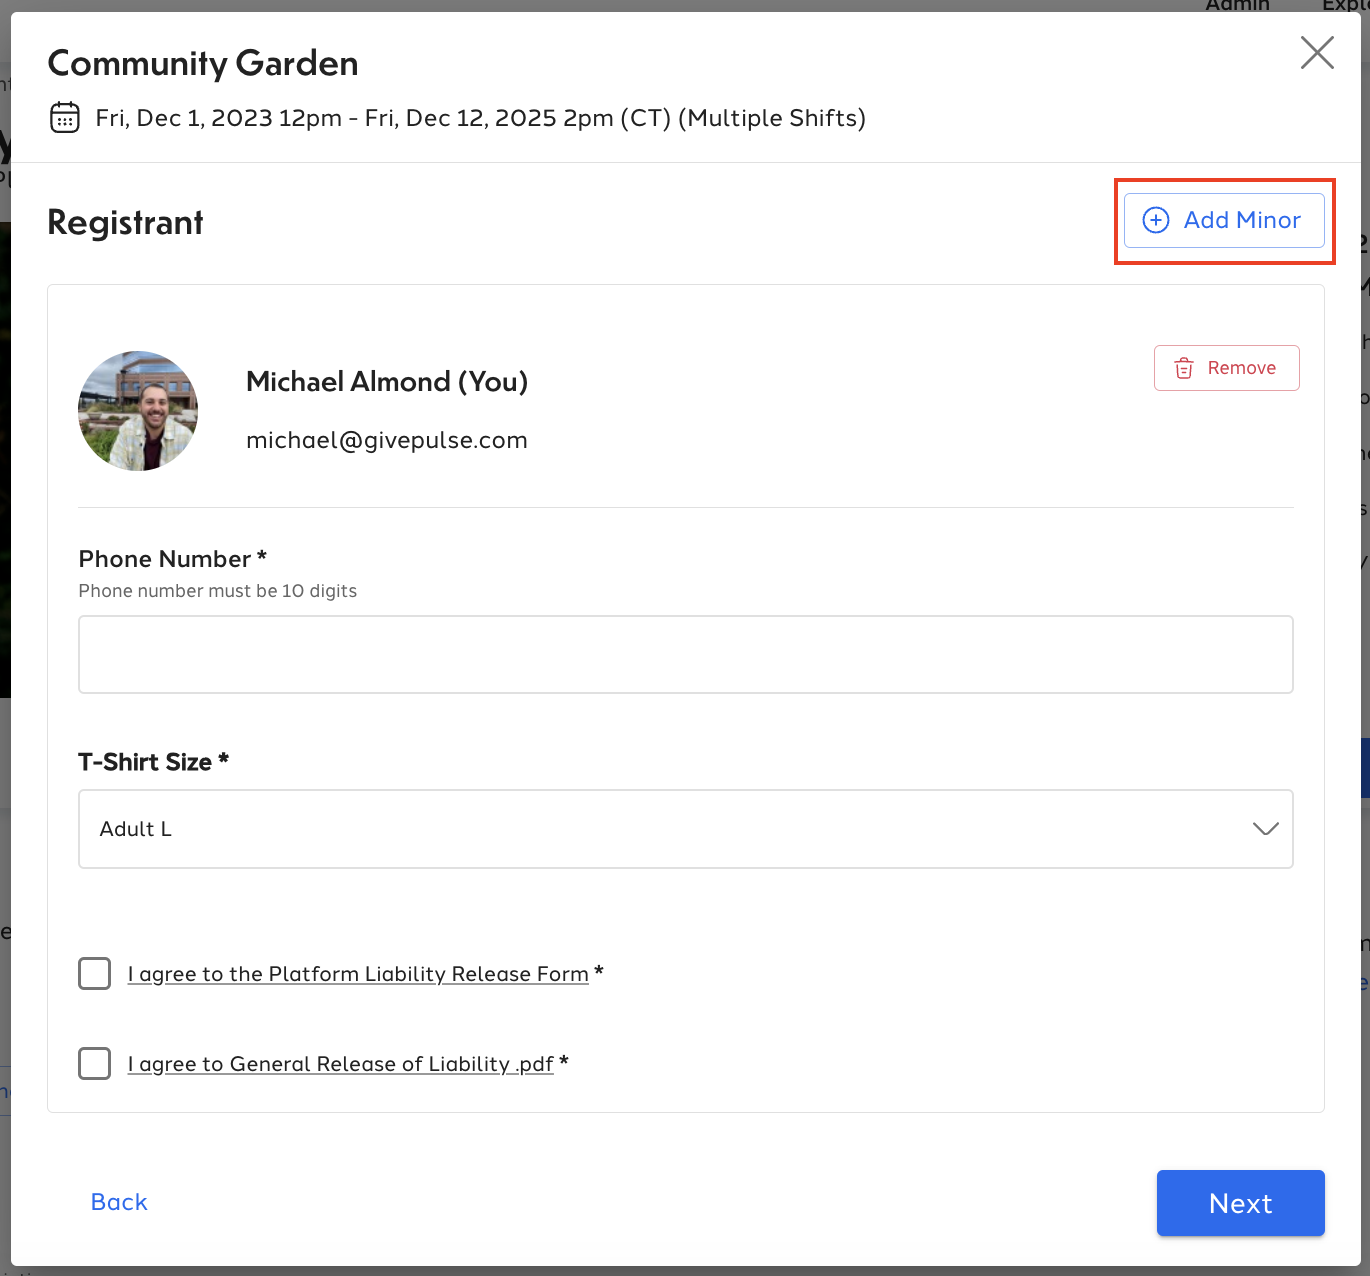Click the Add Minor button
This screenshot has width=1370, height=1276.
pyautogui.click(x=1224, y=220)
